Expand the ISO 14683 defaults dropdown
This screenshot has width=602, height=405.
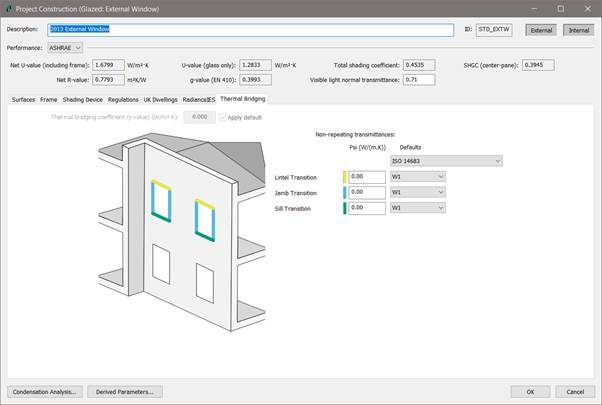tap(445, 160)
